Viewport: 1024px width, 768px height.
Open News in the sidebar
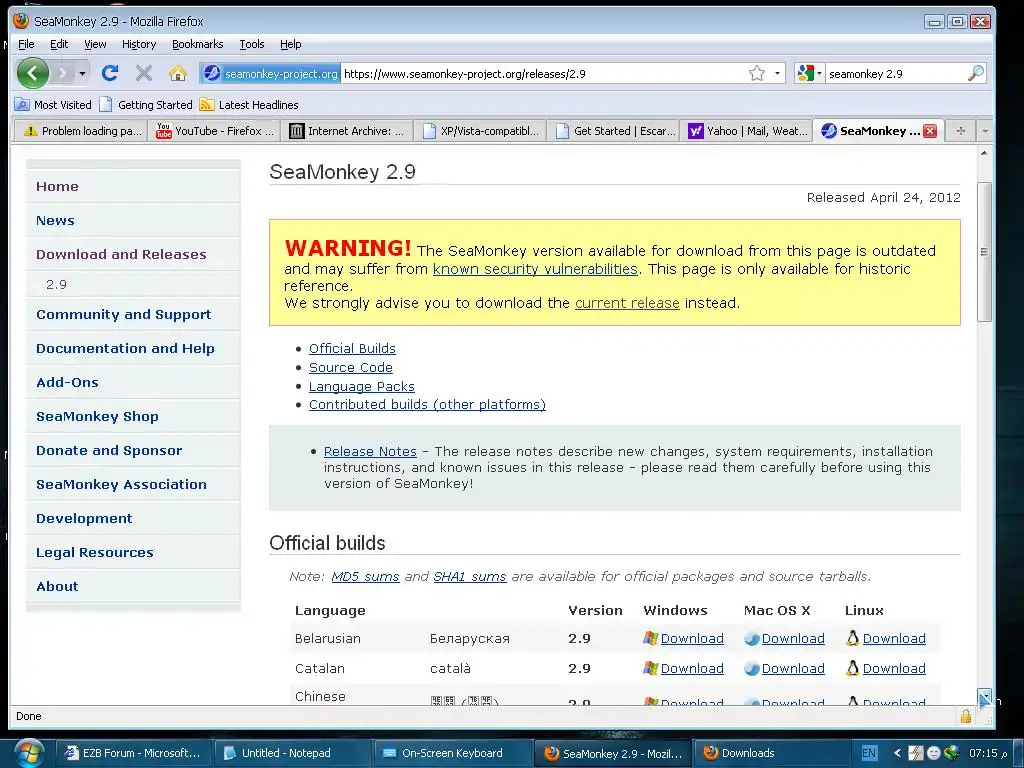point(56,220)
